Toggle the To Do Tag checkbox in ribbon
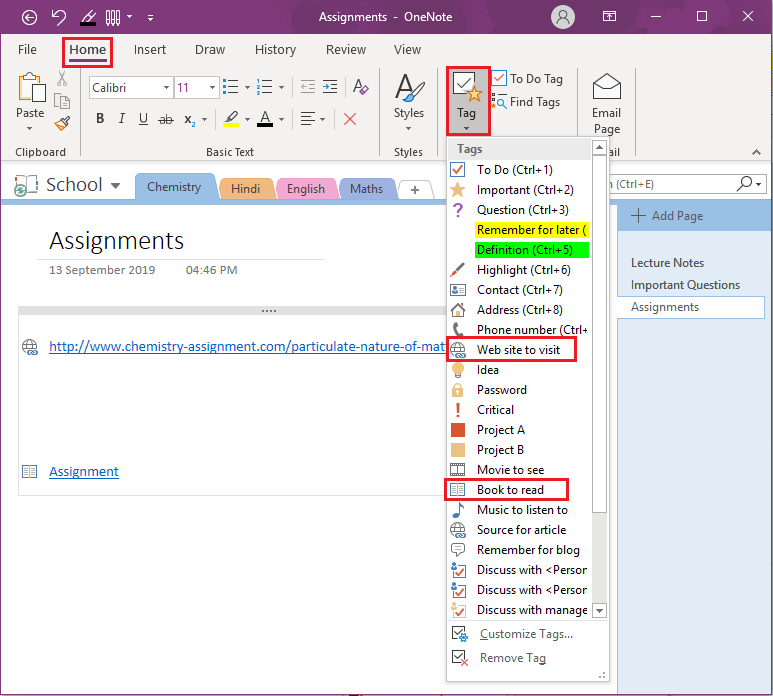This screenshot has width=773, height=696. [499, 78]
